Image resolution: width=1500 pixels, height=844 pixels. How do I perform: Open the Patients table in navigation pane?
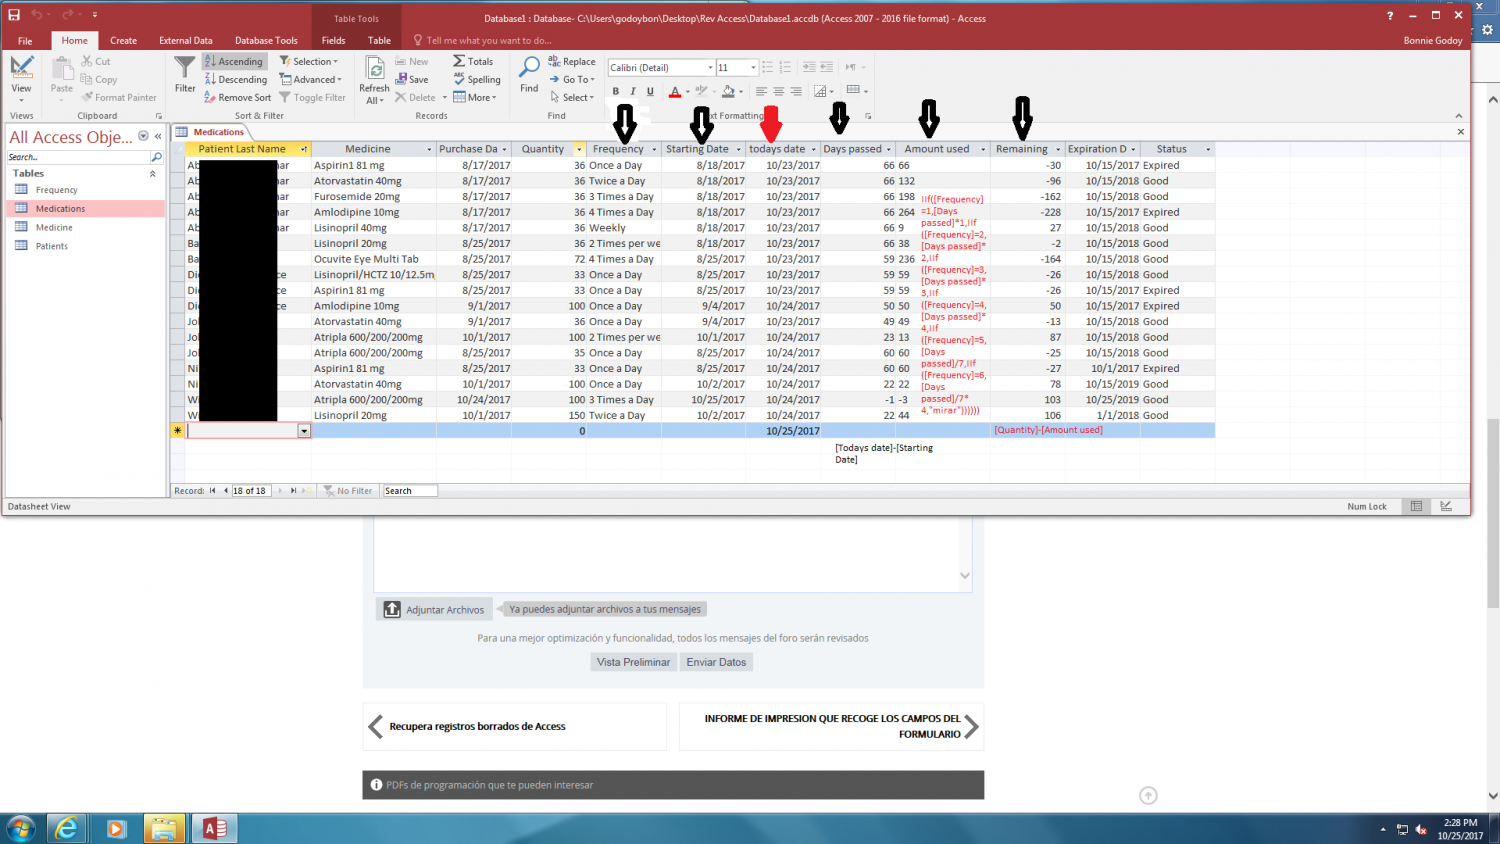52,246
